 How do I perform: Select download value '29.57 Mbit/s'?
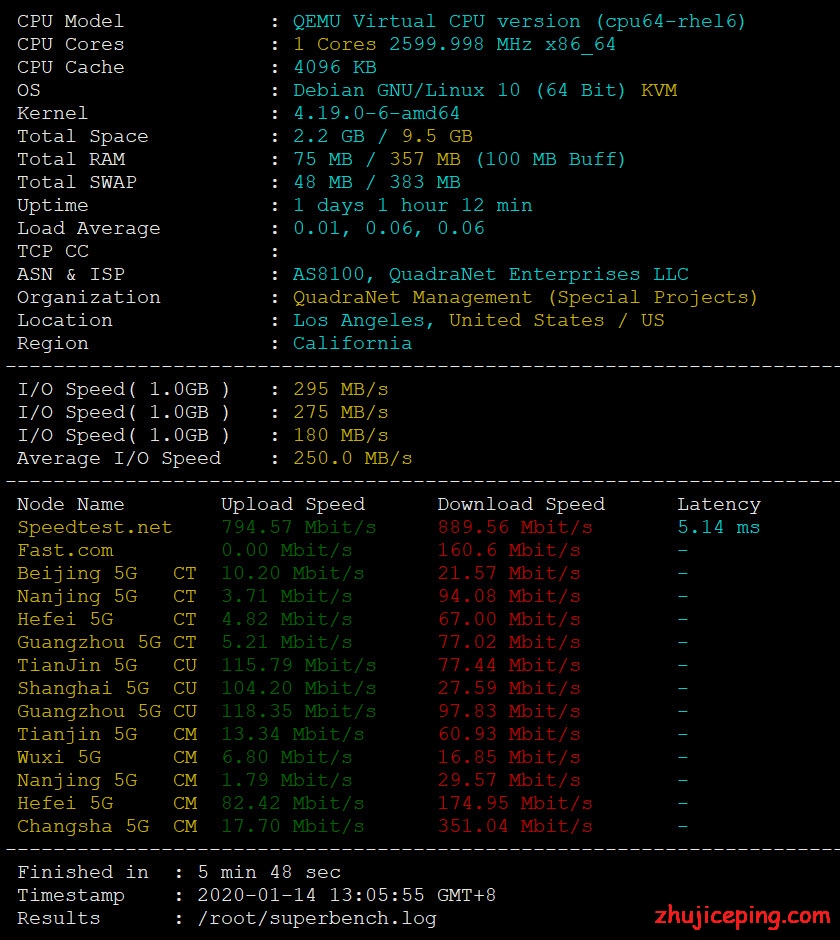click(509, 781)
